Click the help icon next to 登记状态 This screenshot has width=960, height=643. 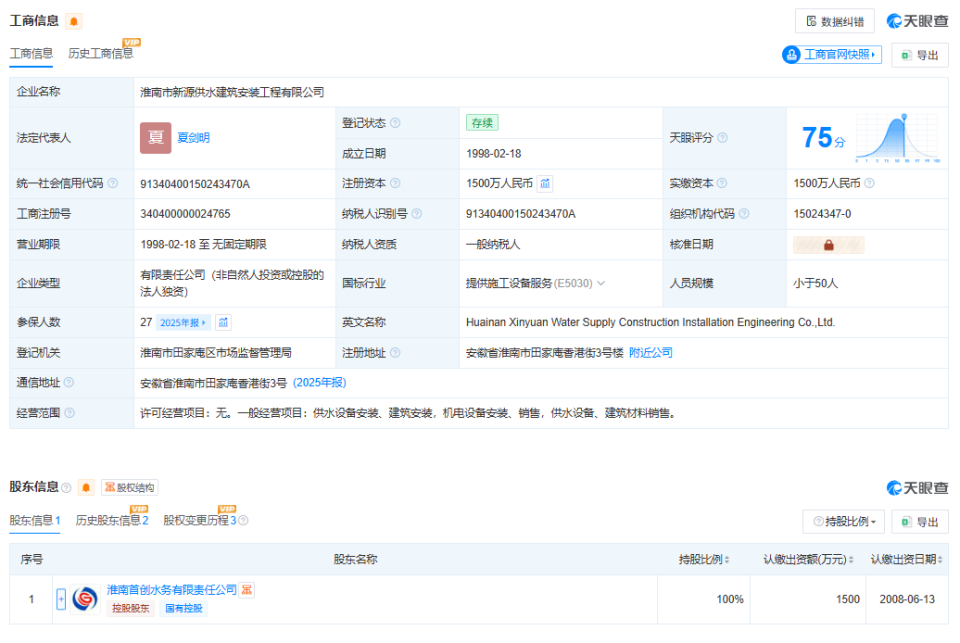click(x=395, y=123)
